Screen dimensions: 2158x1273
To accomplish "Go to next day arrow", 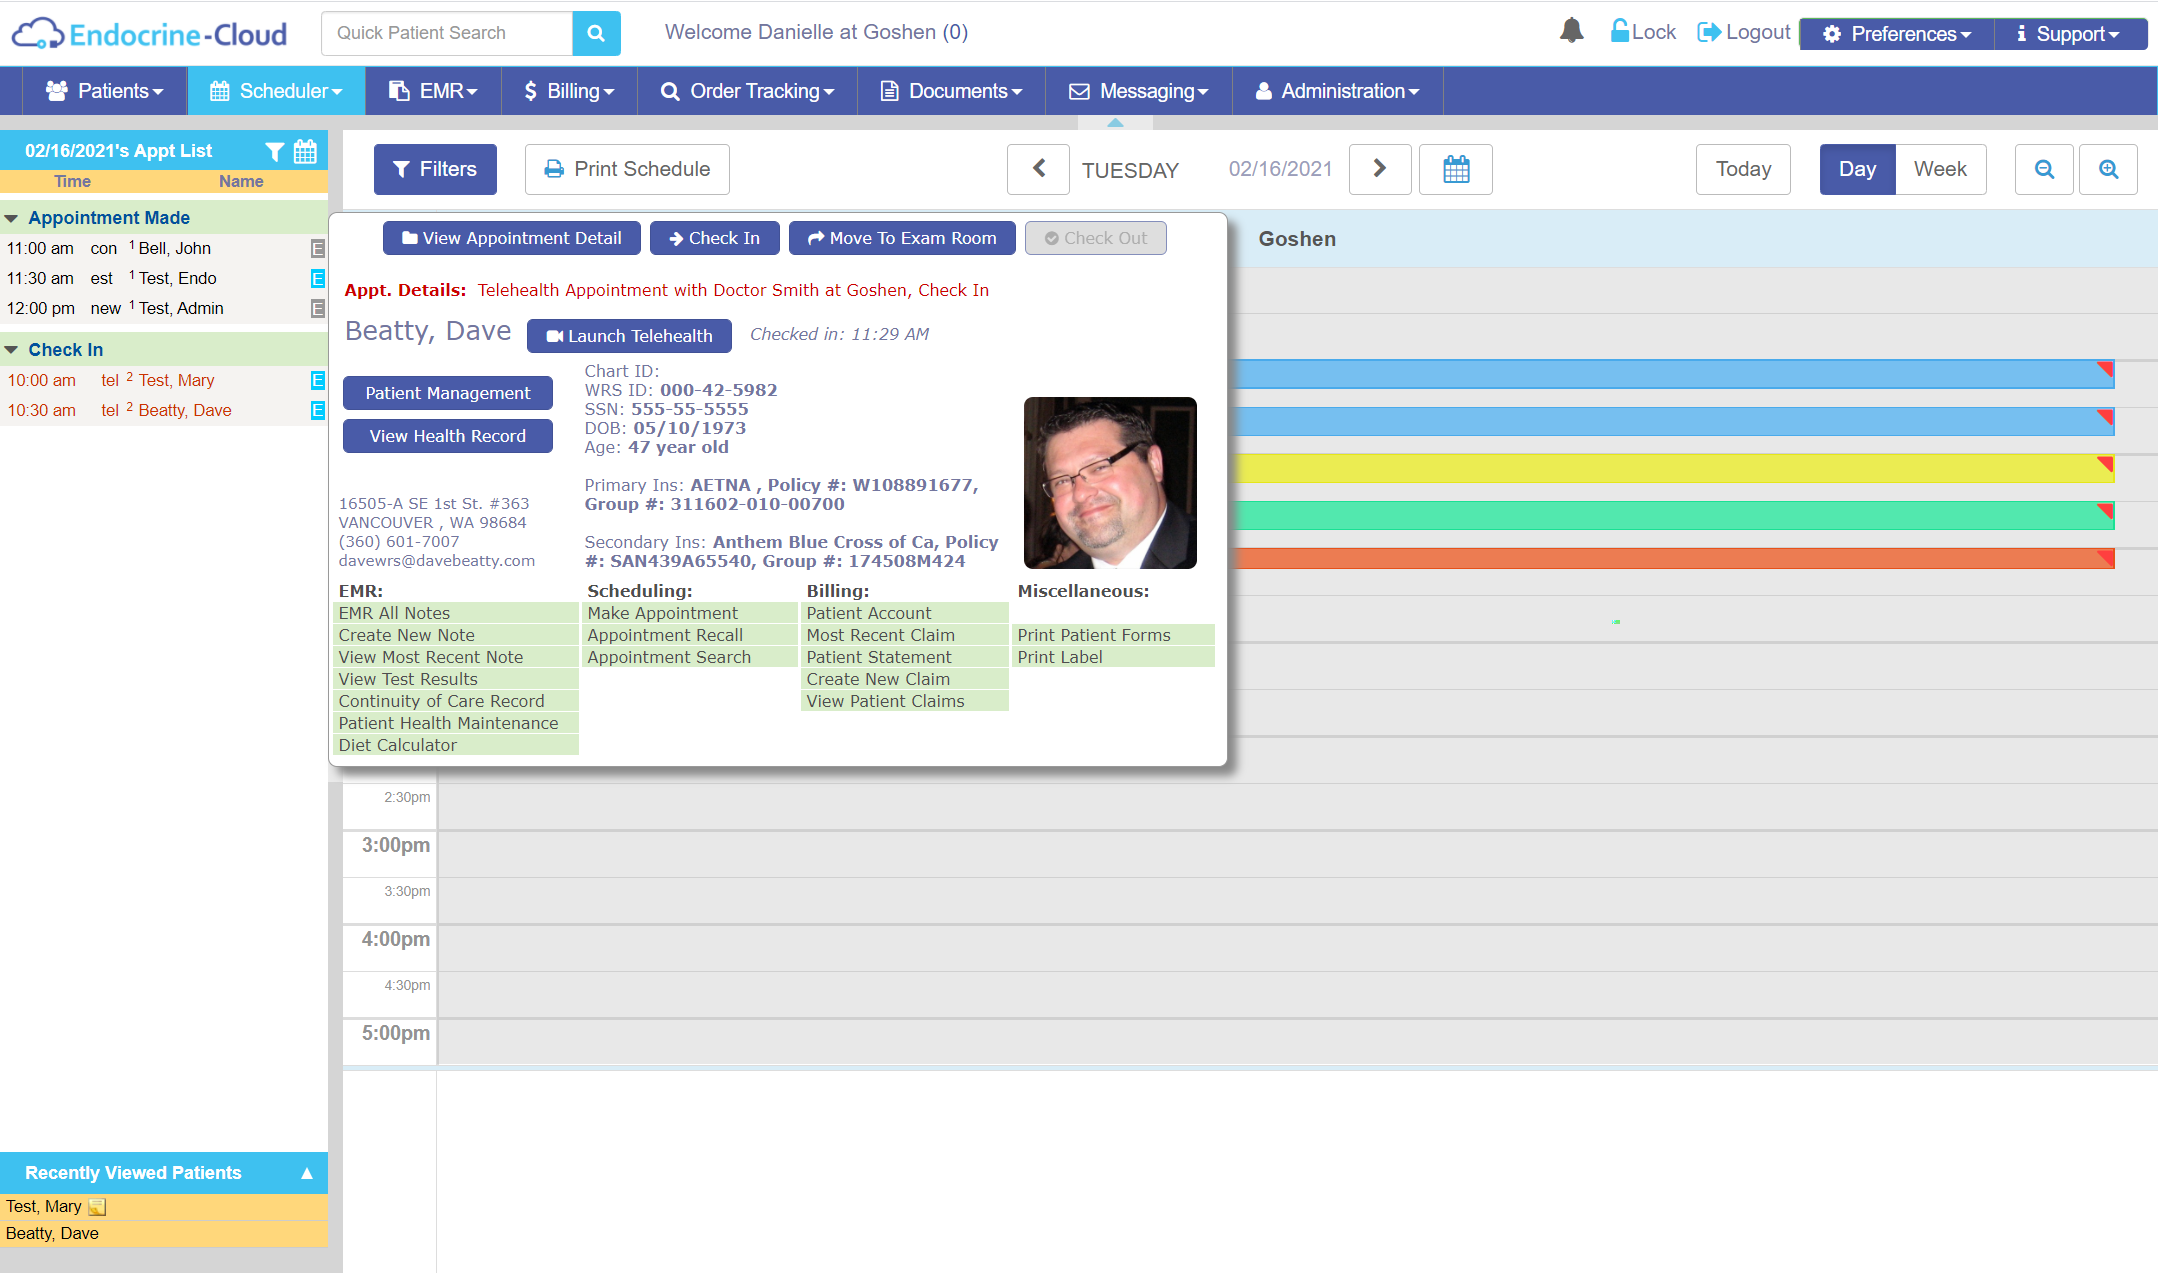I will click(x=1380, y=169).
